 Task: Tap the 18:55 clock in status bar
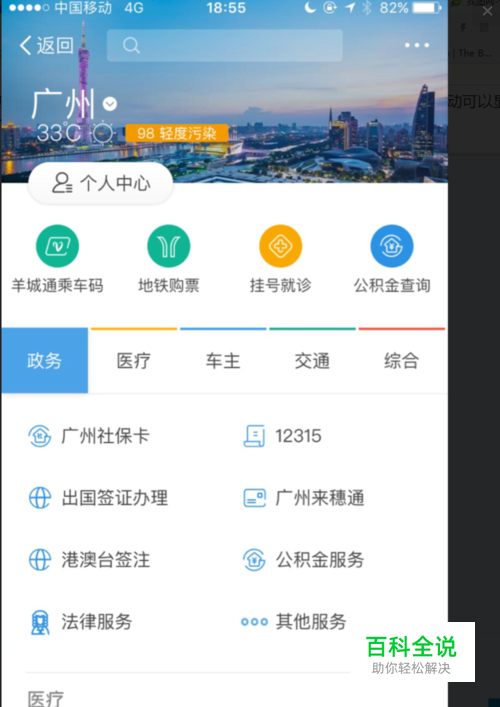coord(226,8)
